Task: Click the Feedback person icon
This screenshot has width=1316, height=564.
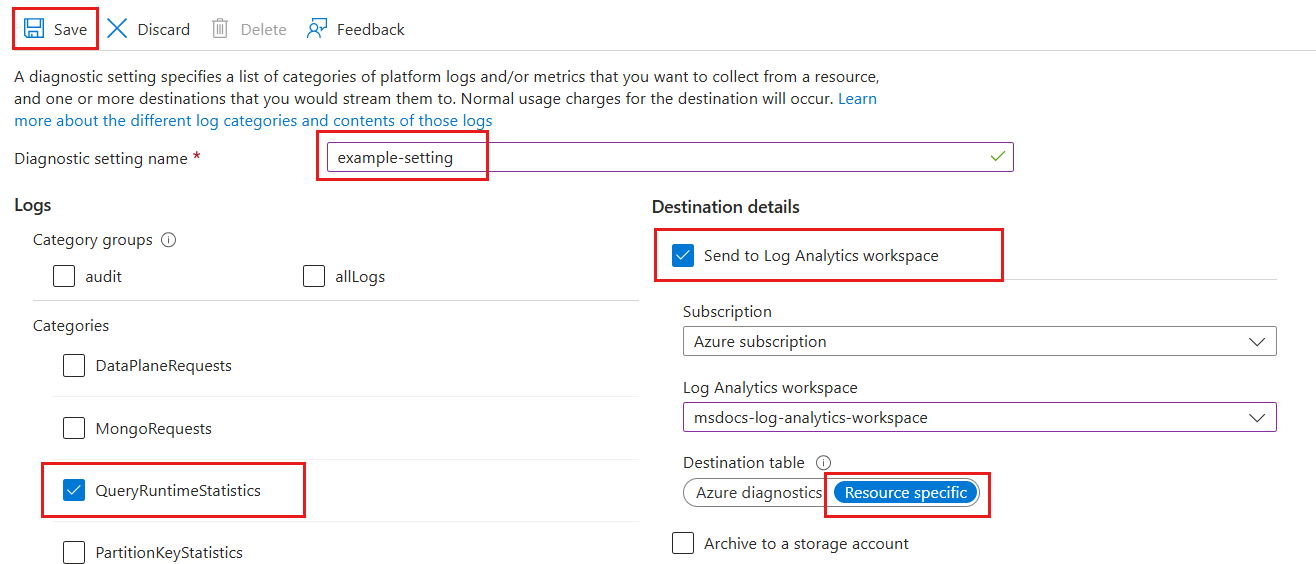Action: click(317, 29)
